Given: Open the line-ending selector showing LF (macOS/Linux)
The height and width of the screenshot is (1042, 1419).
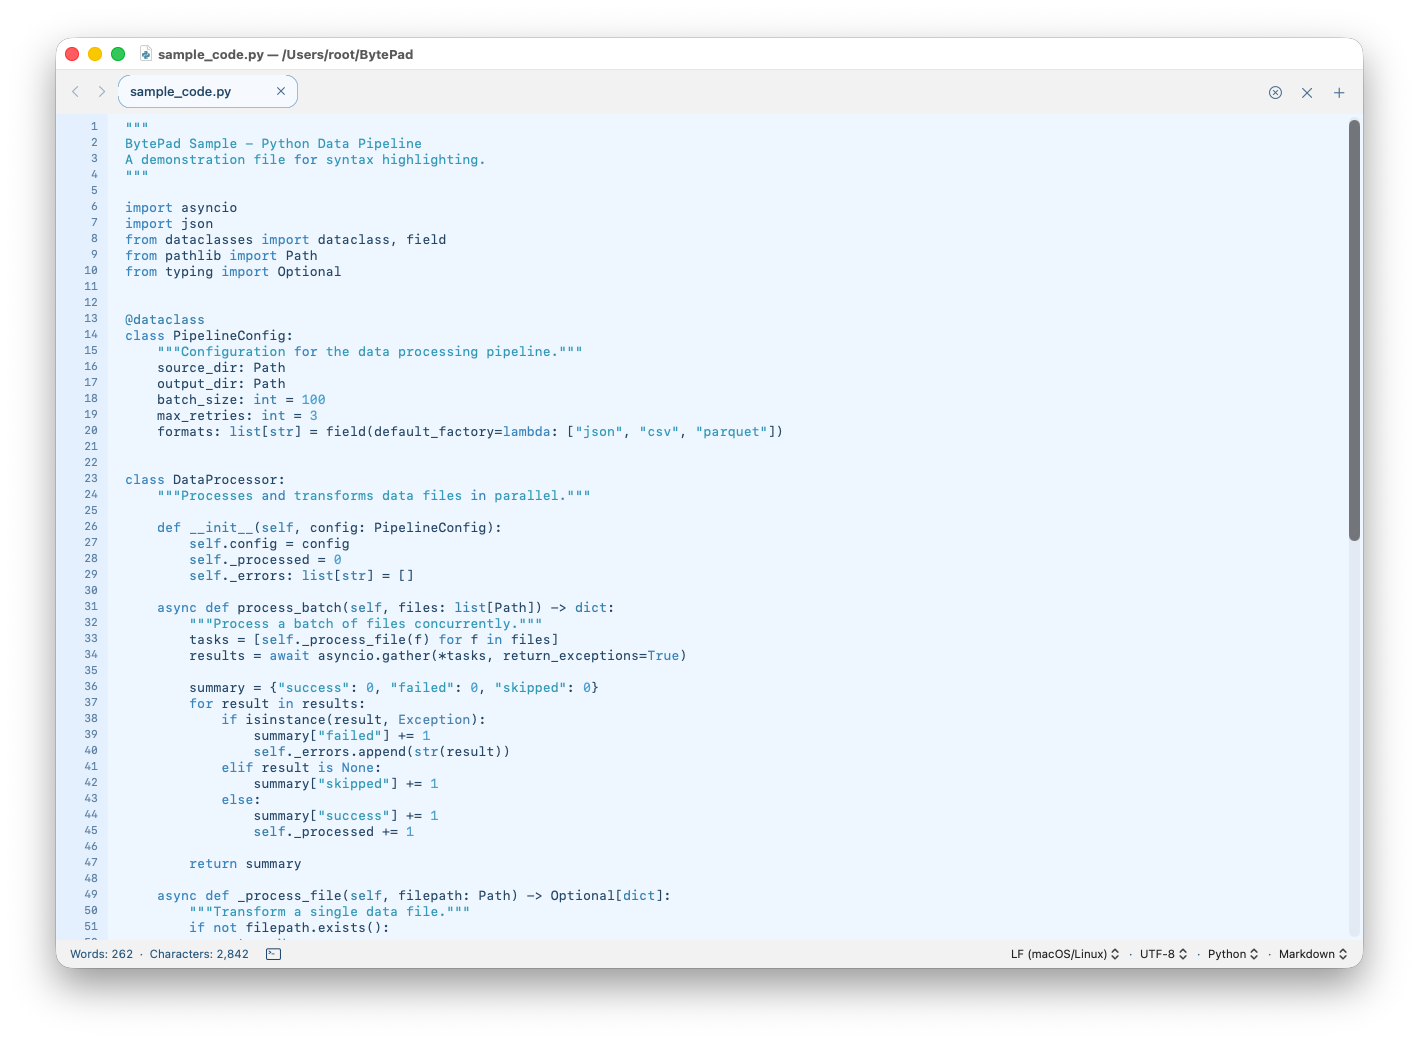Looking at the screenshot, I should pyautogui.click(x=1065, y=954).
